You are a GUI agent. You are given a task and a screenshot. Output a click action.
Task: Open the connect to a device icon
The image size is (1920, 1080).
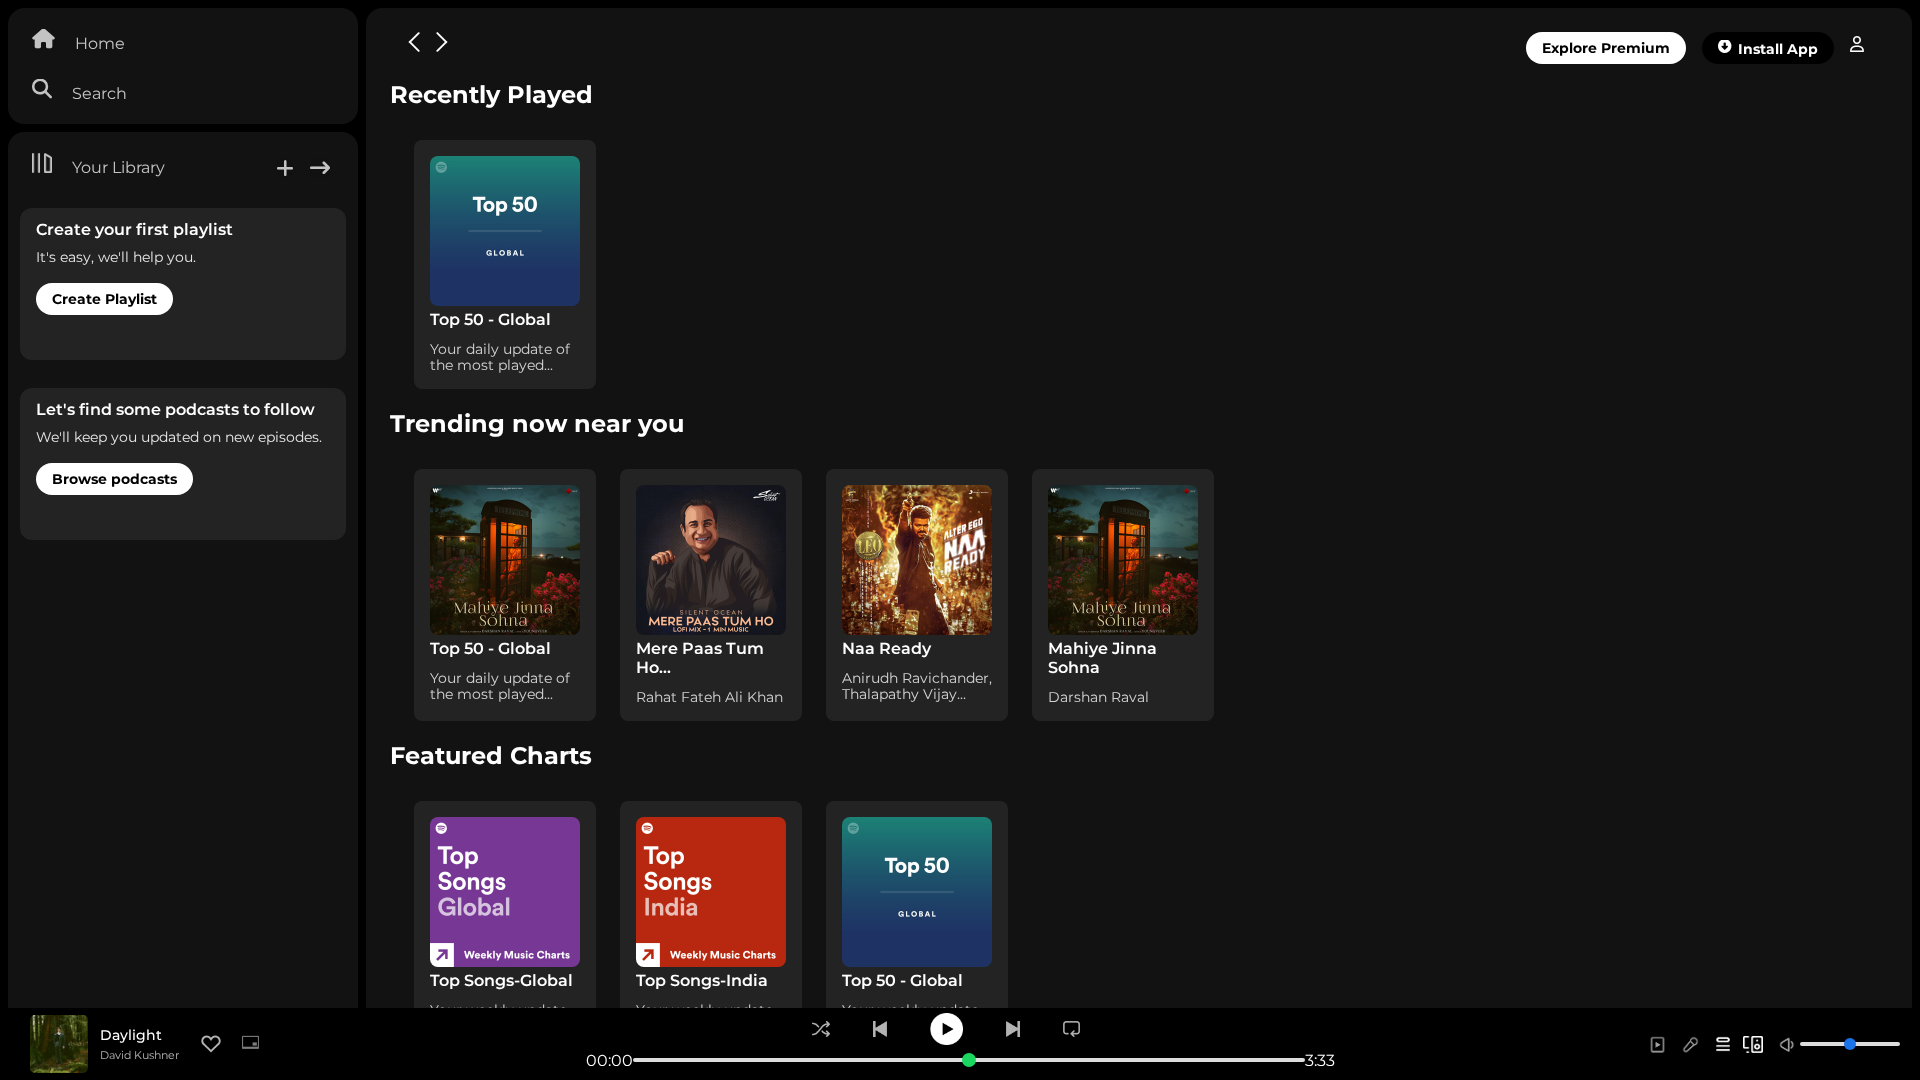coord(1753,1044)
